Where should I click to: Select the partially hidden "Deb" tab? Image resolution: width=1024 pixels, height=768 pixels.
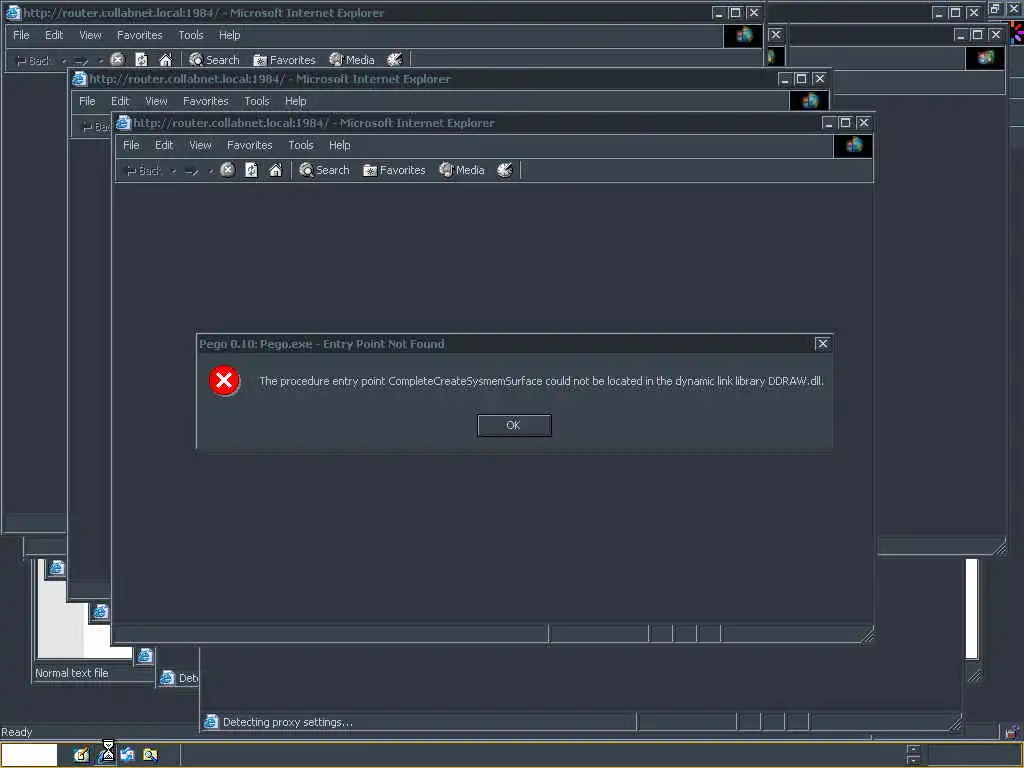pos(178,678)
